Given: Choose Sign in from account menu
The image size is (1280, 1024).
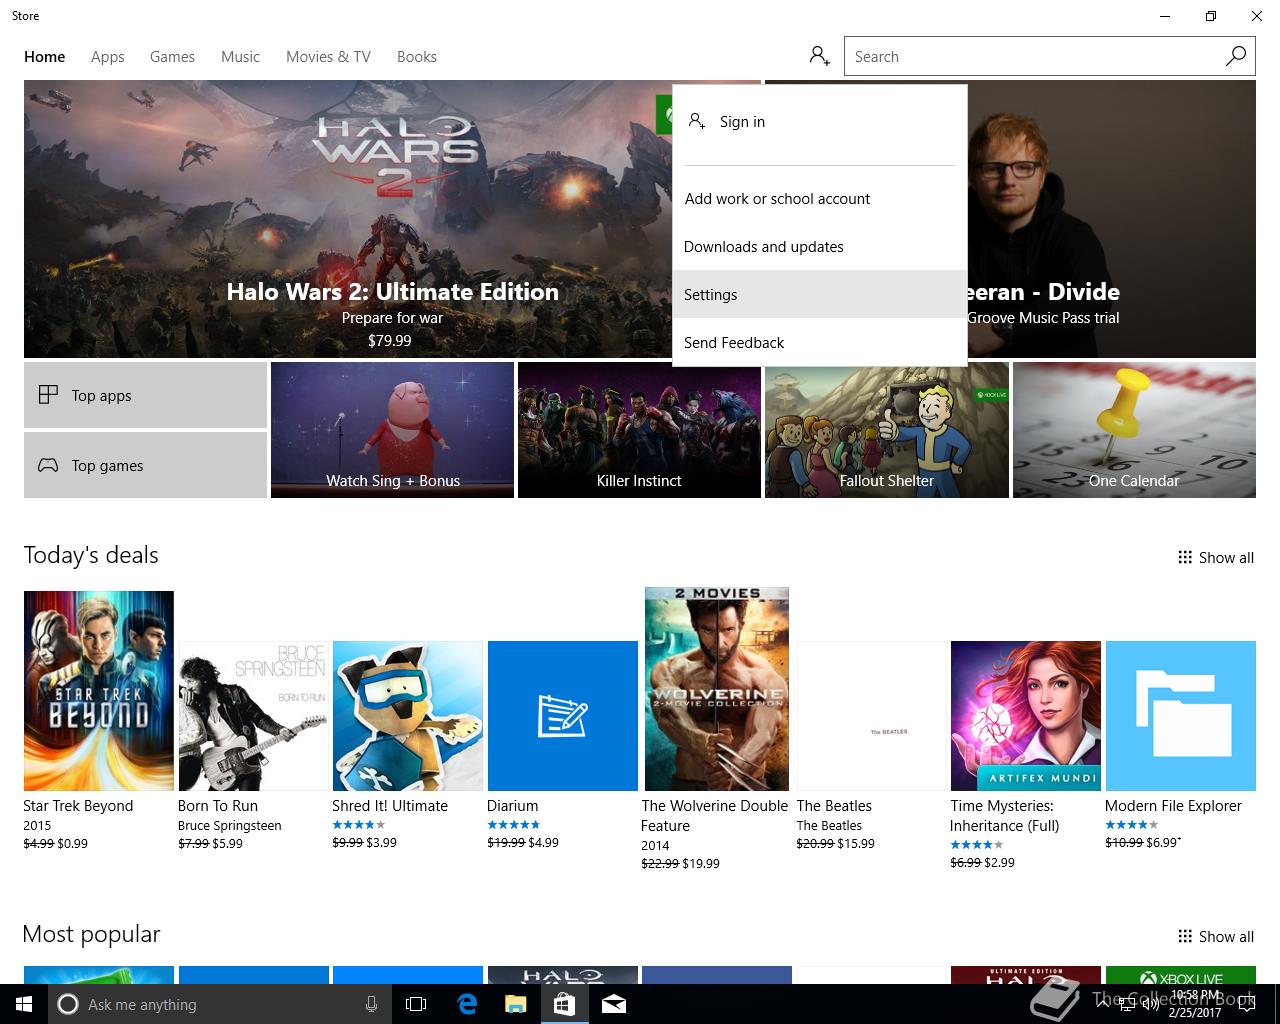Looking at the screenshot, I should (820, 121).
